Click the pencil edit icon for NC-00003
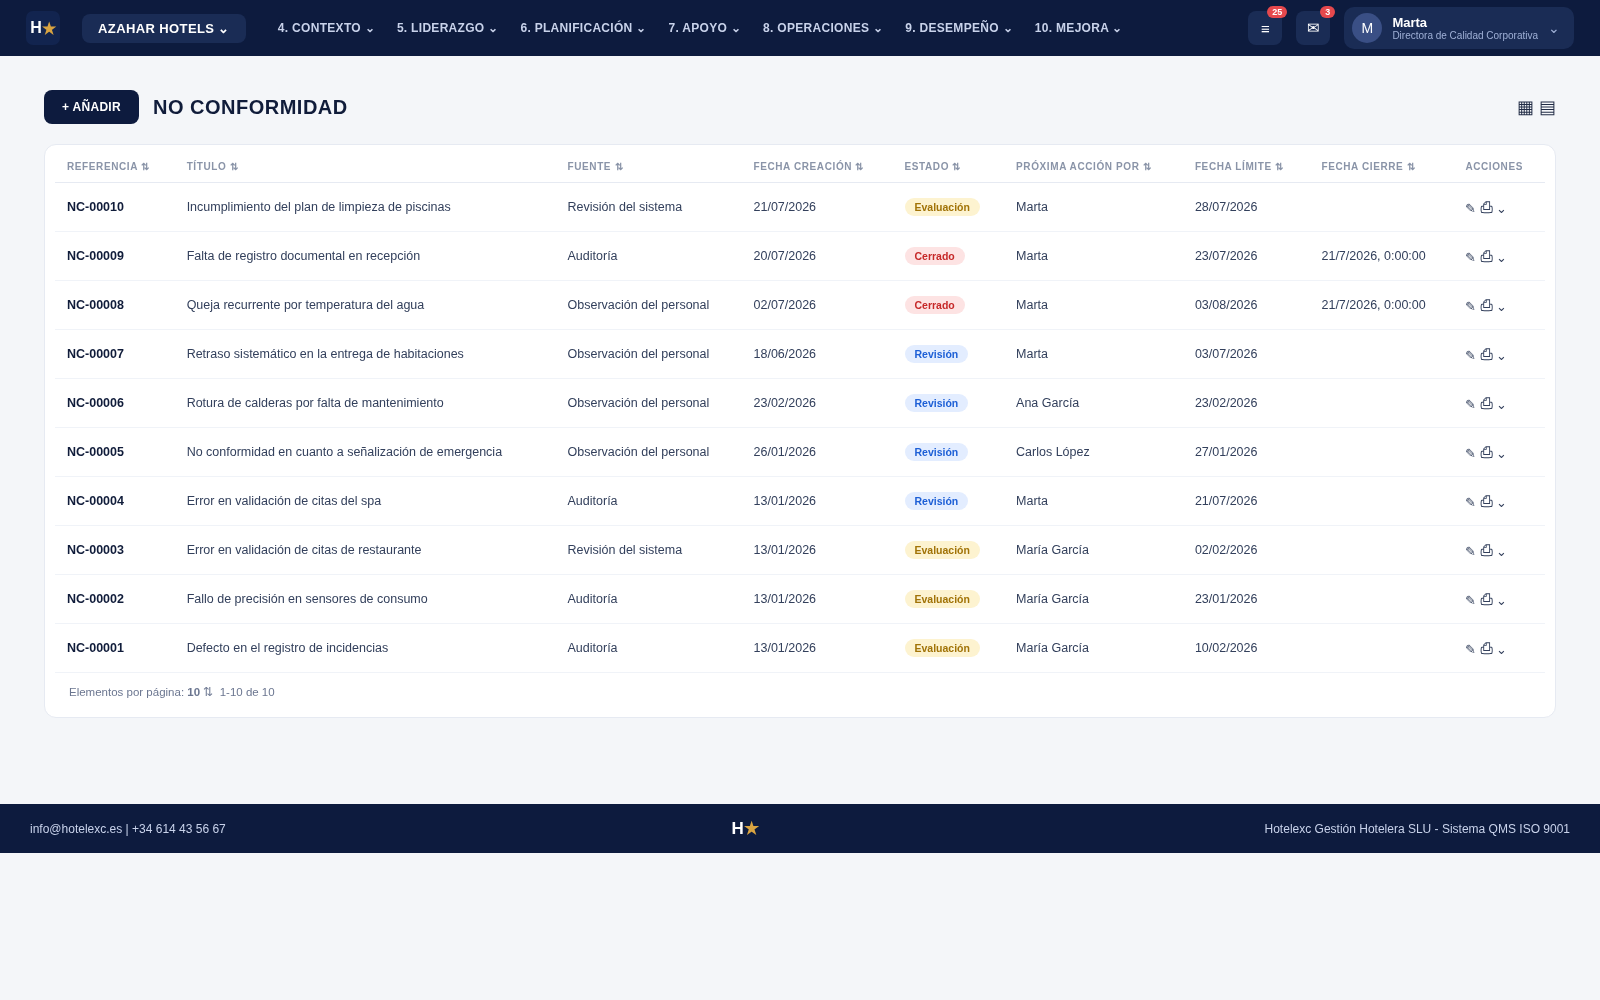Screen dimensions: 1600x1000 (1470, 551)
